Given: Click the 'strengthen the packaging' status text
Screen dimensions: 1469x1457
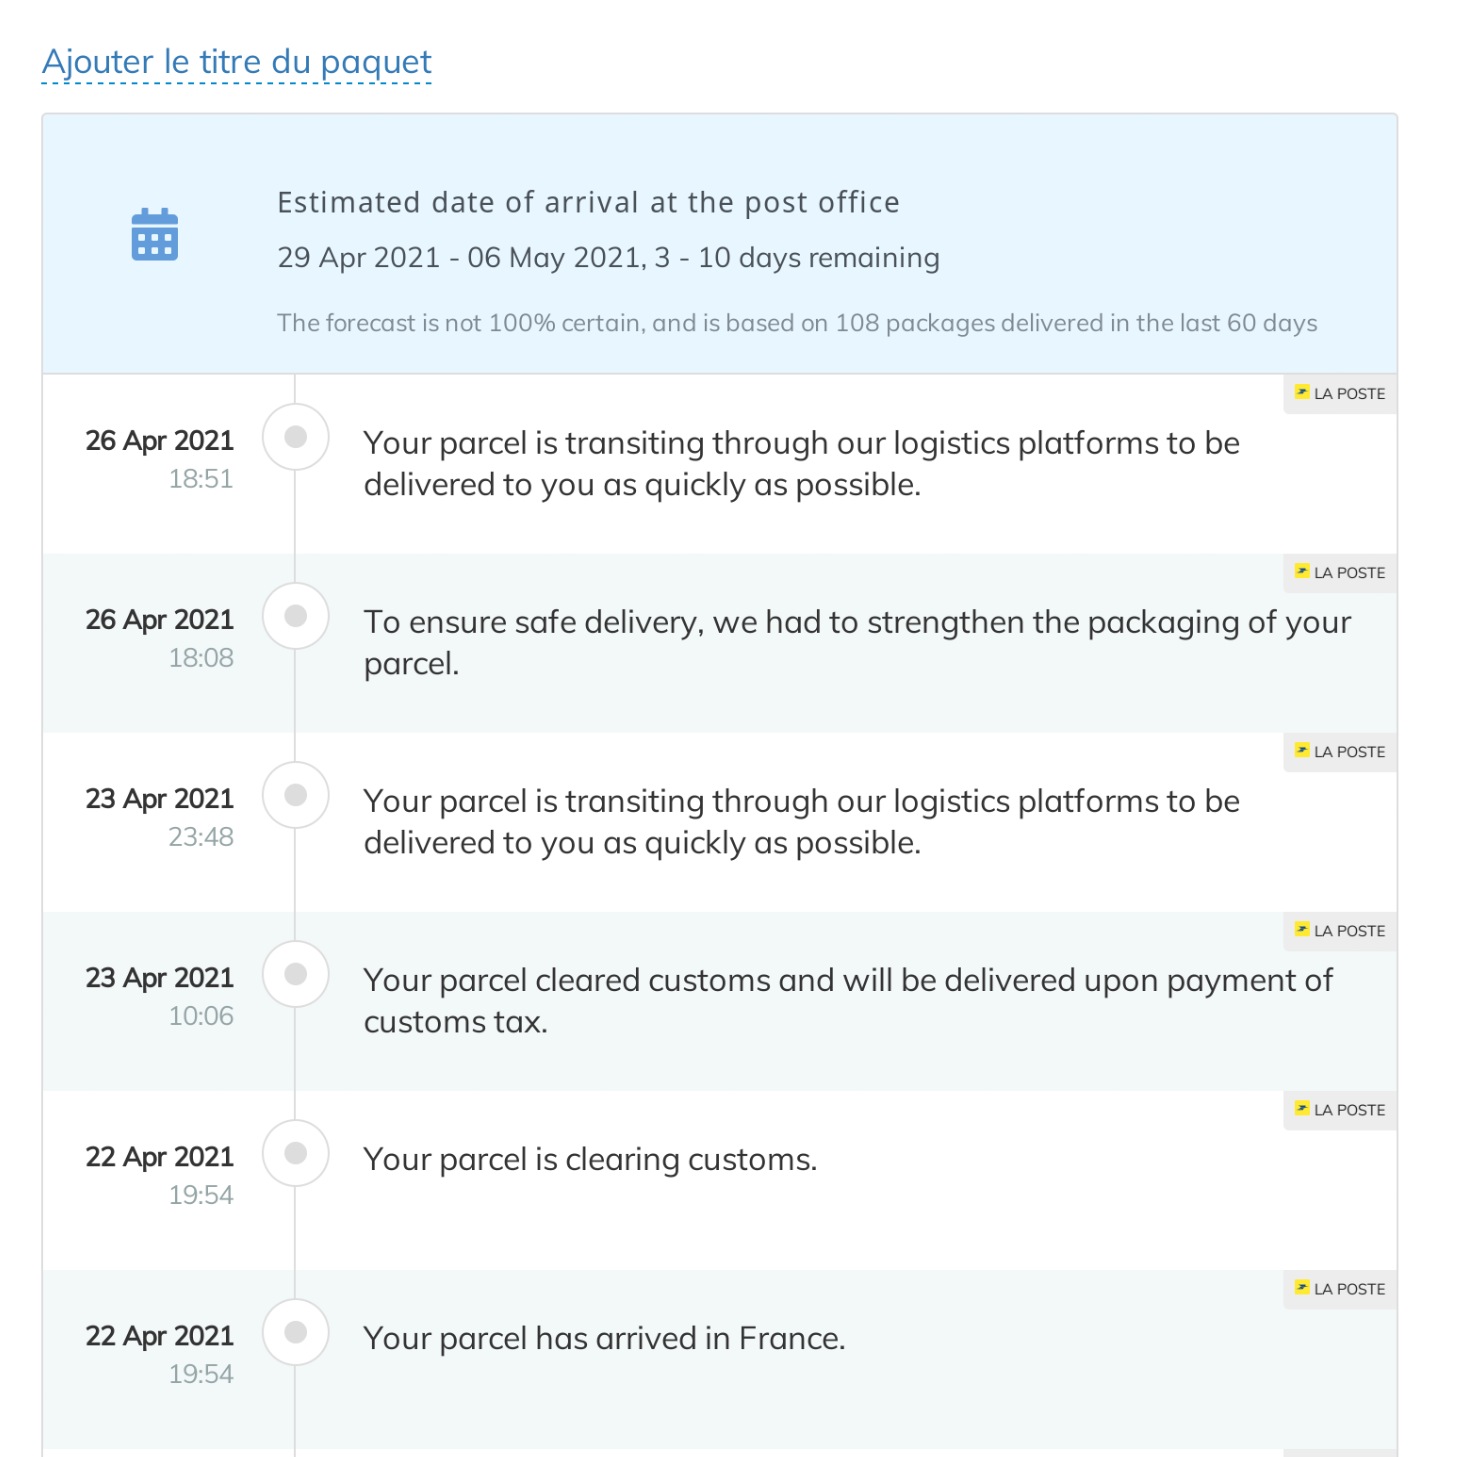Looking at the screenshot, I should click(x=857, y=642).
